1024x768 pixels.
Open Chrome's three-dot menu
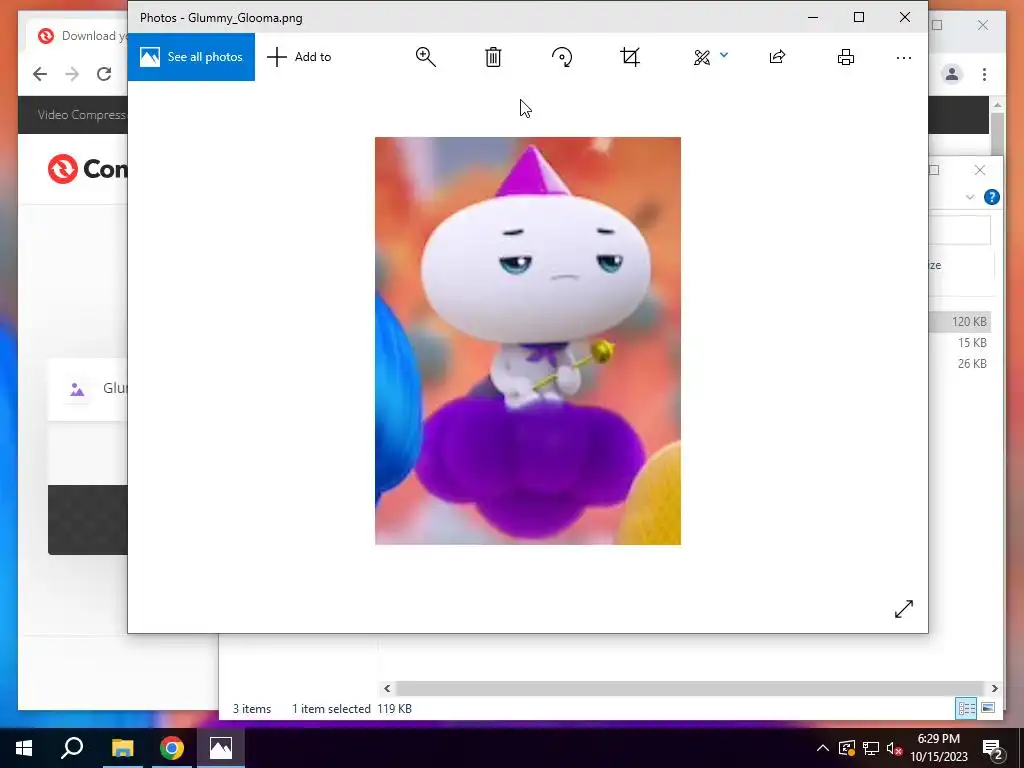point(984,74)
